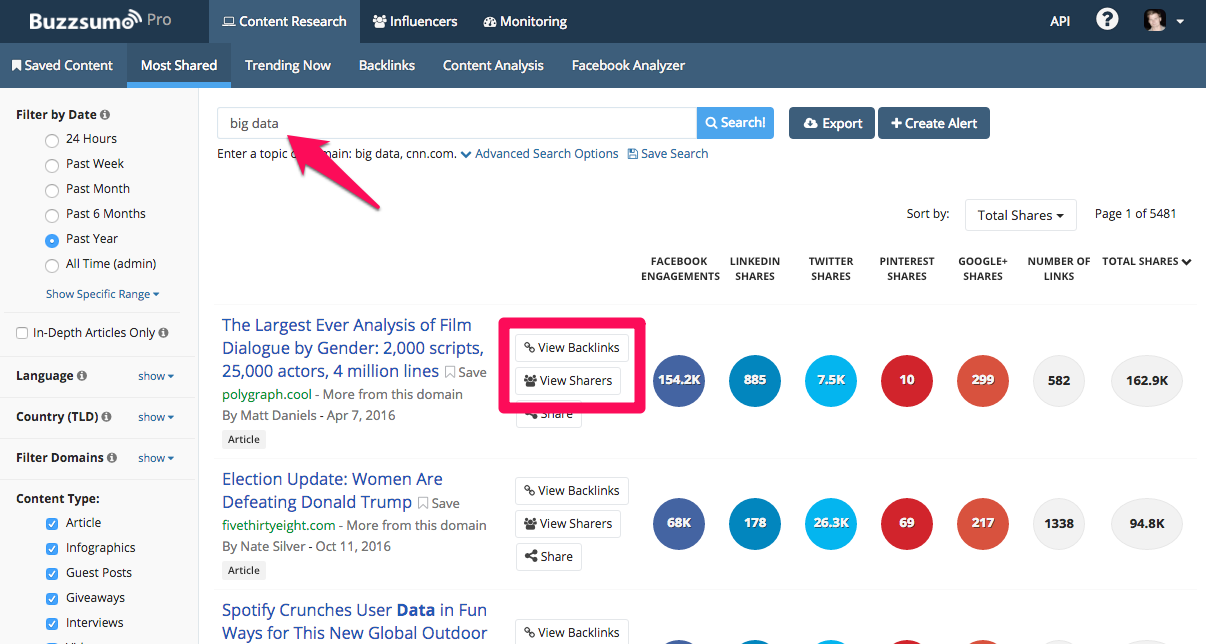The height and width of the screenshot is (644, 1206).
Task: Uncheck the Infographics content type
Action: pos(52,548)
